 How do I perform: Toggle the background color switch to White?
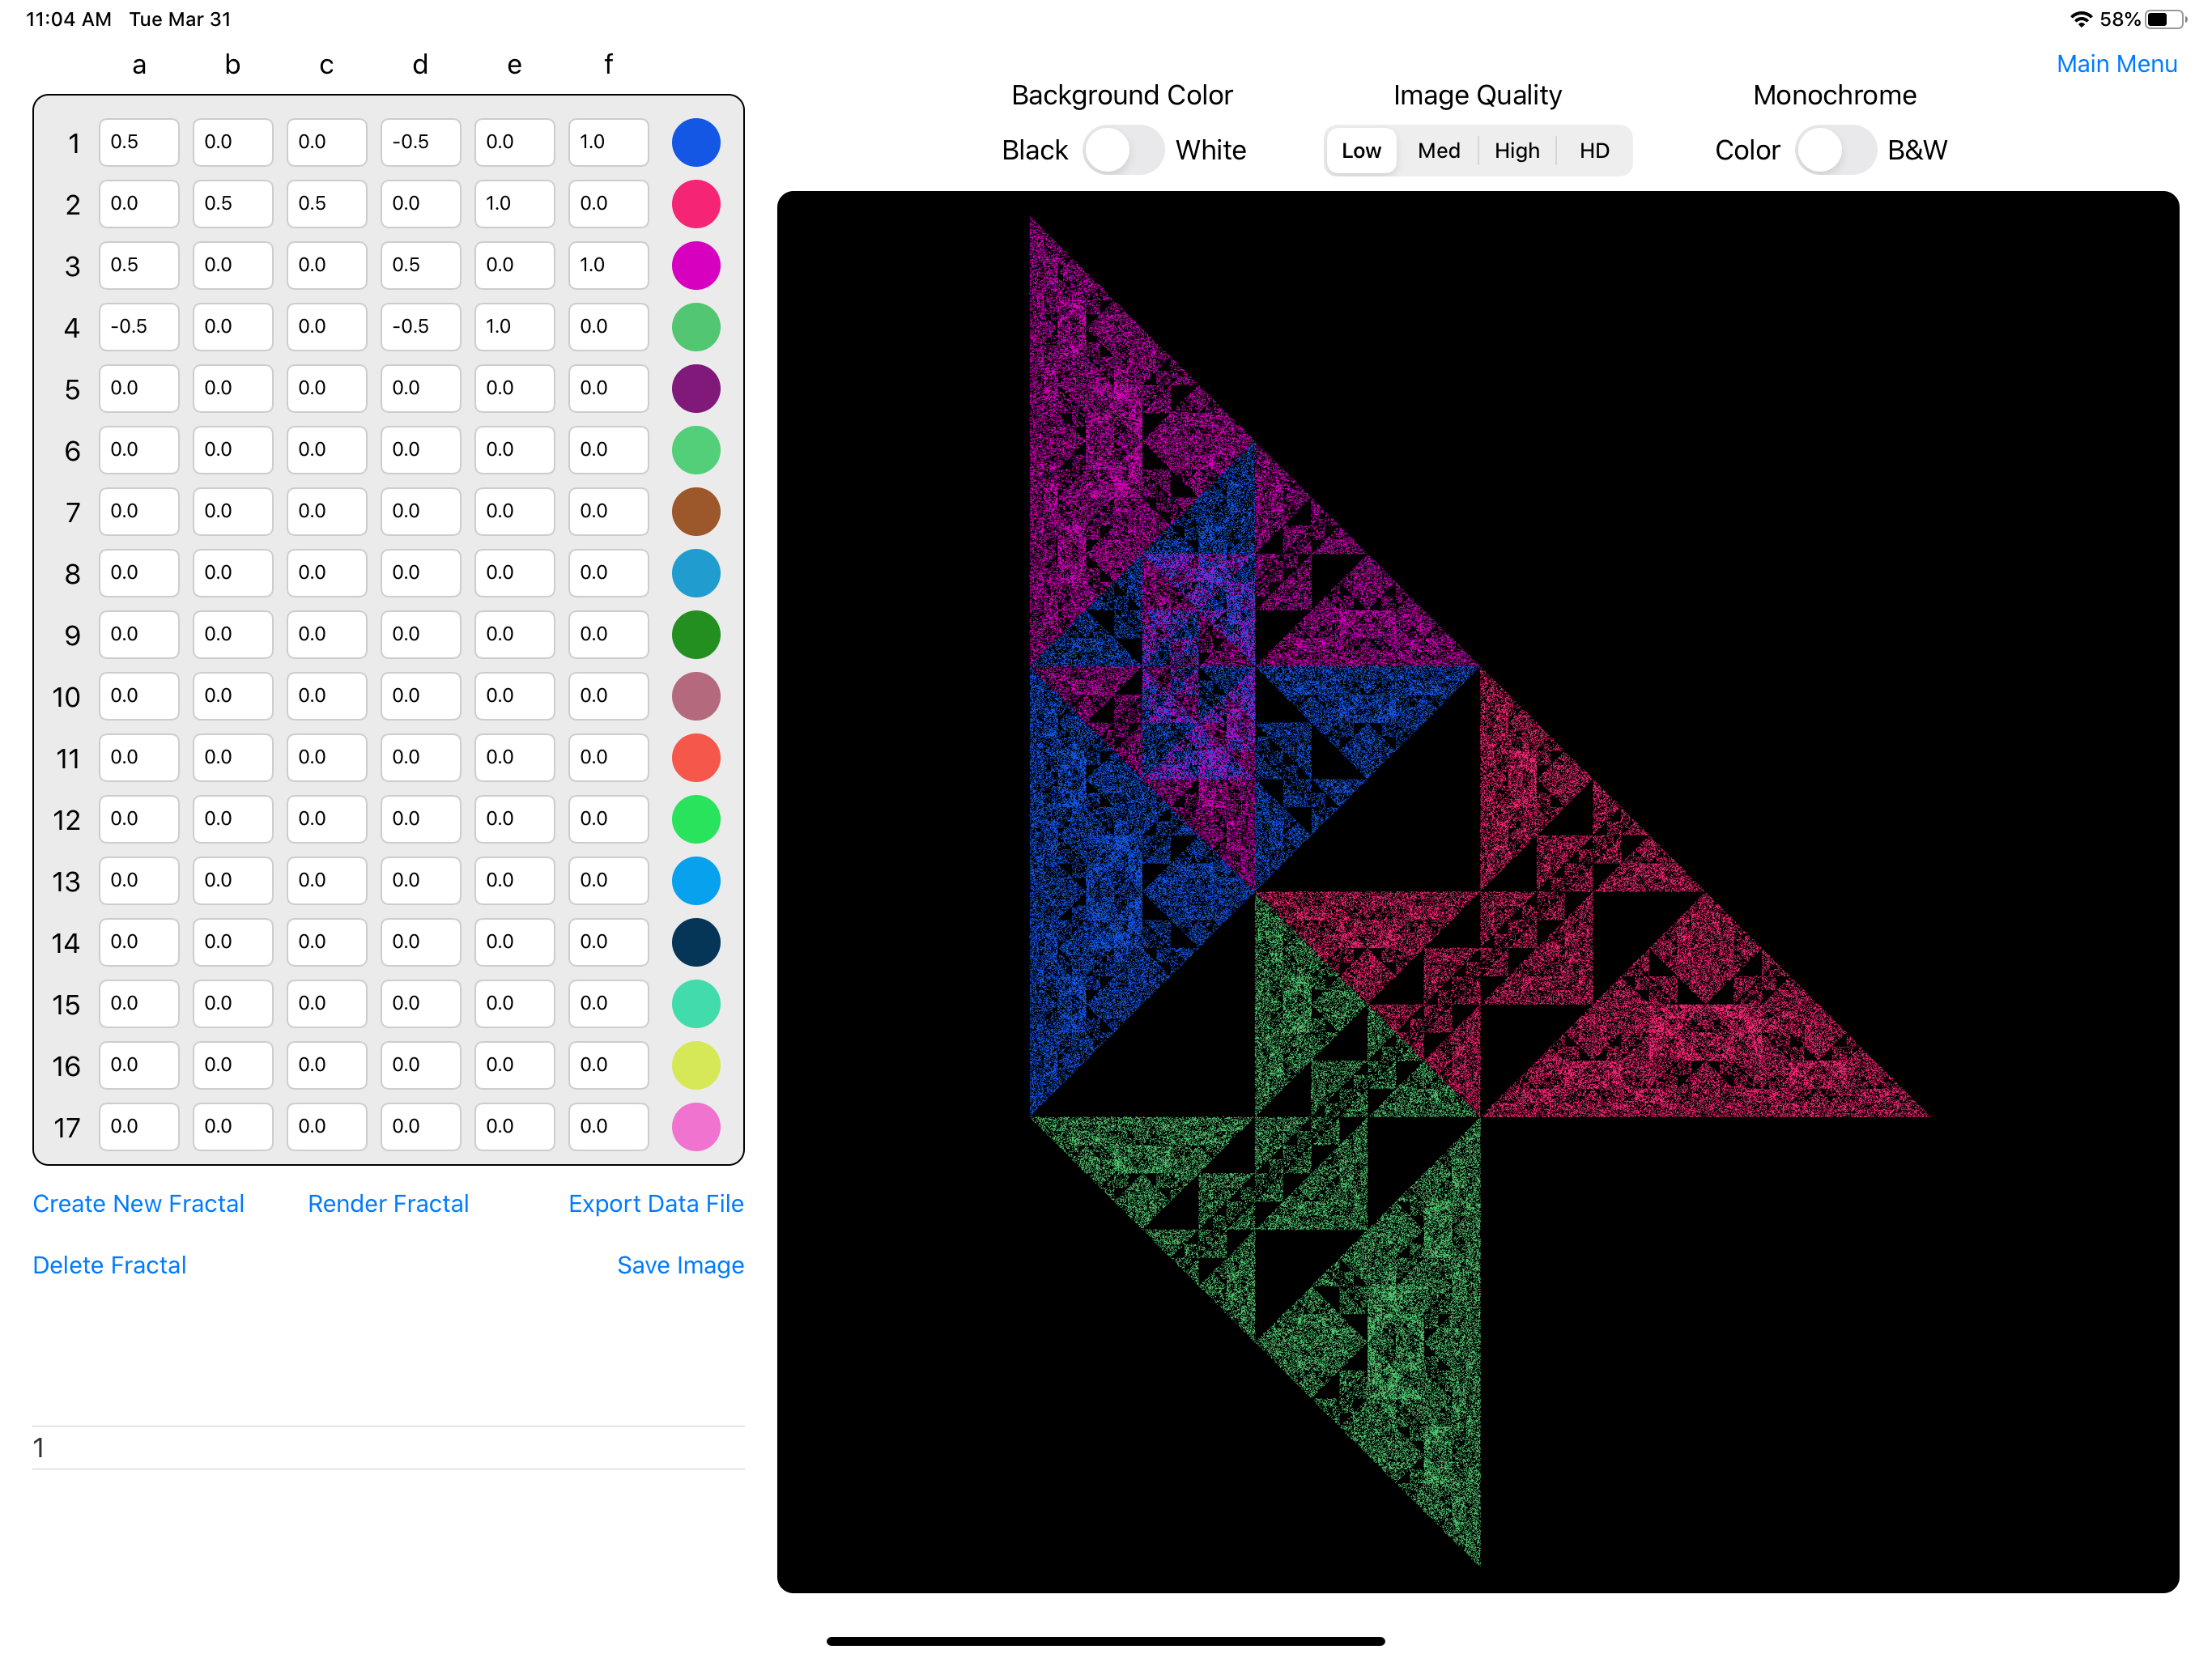point(1122,150)
